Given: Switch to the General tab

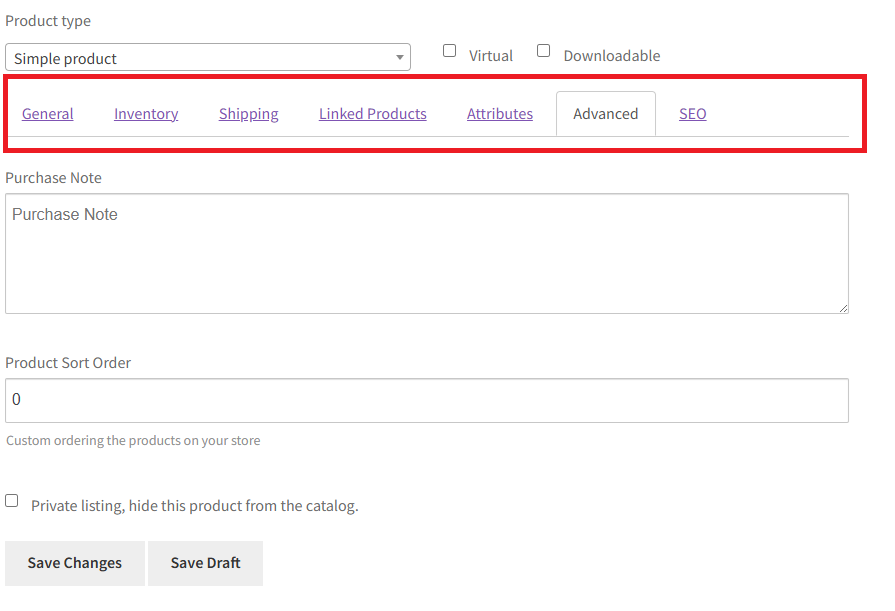Looking at the screenshot, I should [x=47, y=114].
